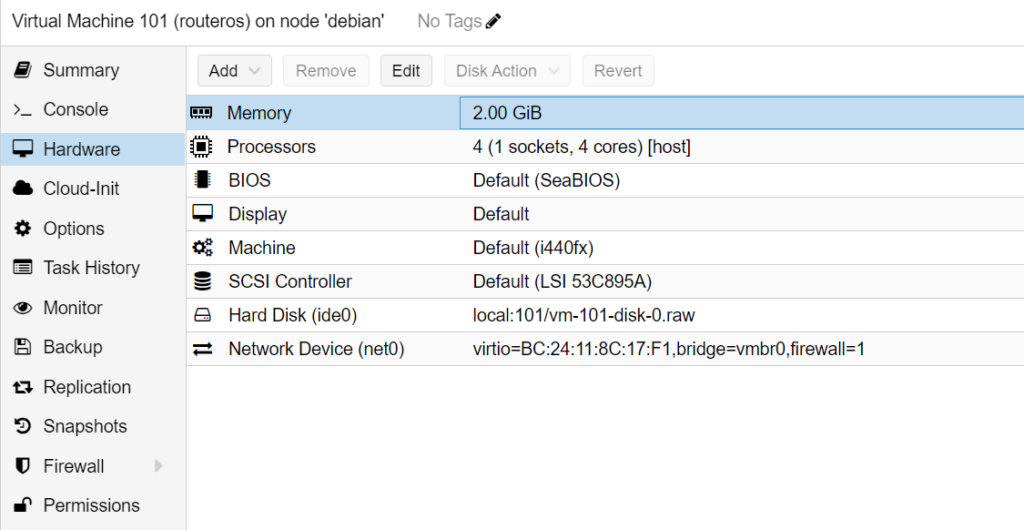Expand the Firewall submenu arrow
Viewport: 1024px width, 530px height.
pos(158,466)
